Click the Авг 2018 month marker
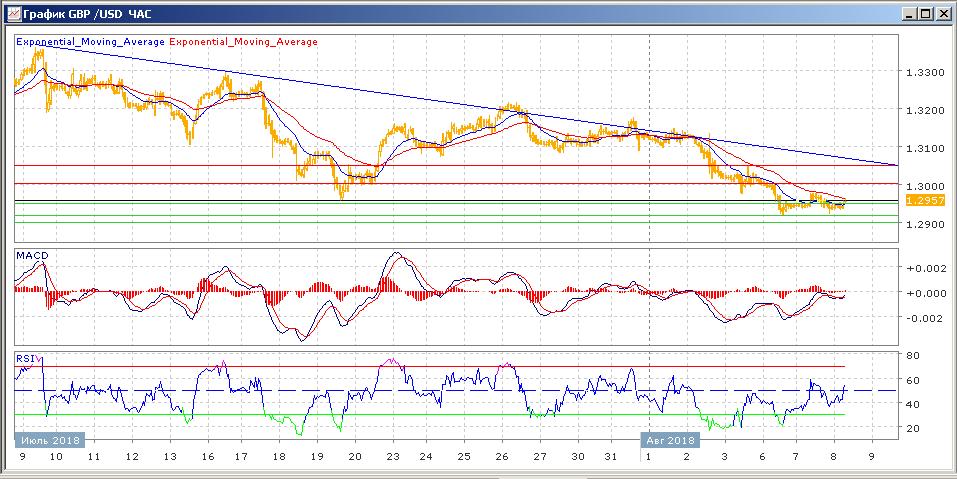This screenshot has width=957, height=479. 669,439
